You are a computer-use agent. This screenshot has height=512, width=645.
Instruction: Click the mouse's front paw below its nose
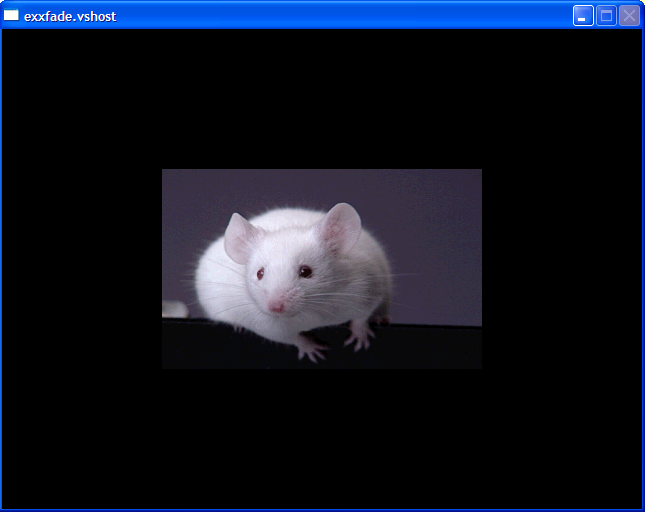point(310,350)
